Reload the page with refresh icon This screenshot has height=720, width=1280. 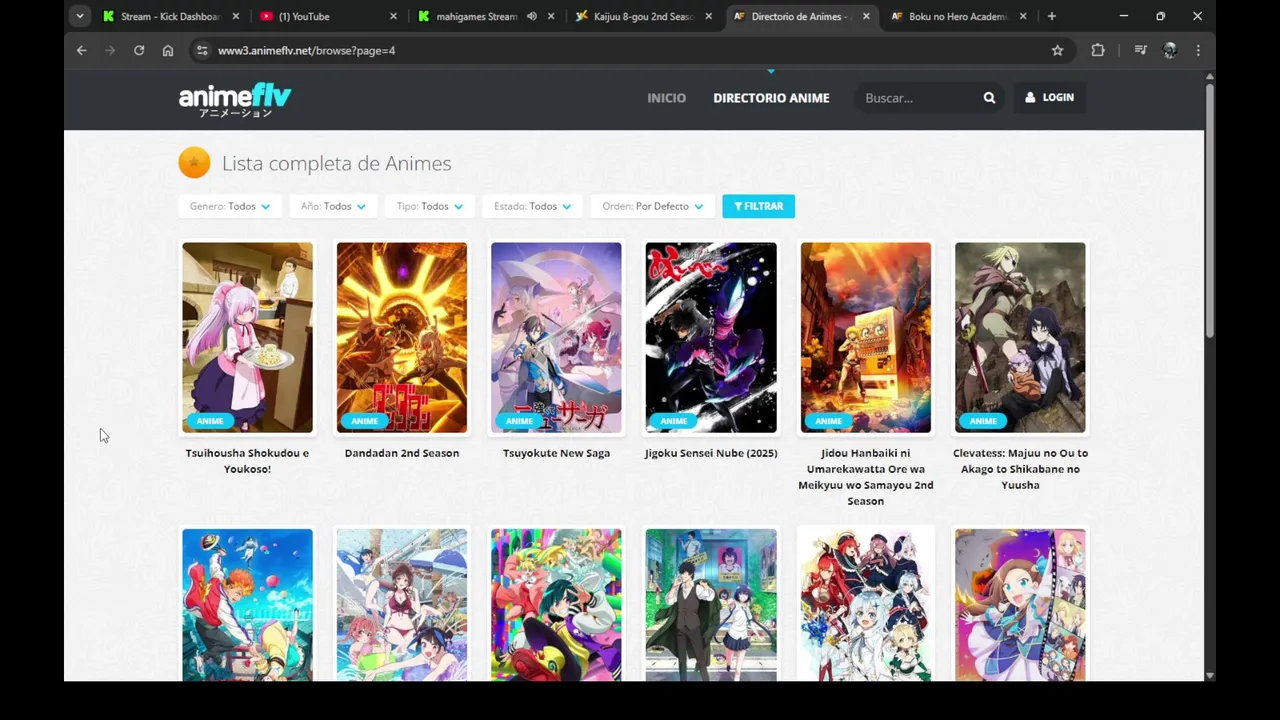click(x=139, y=50)
